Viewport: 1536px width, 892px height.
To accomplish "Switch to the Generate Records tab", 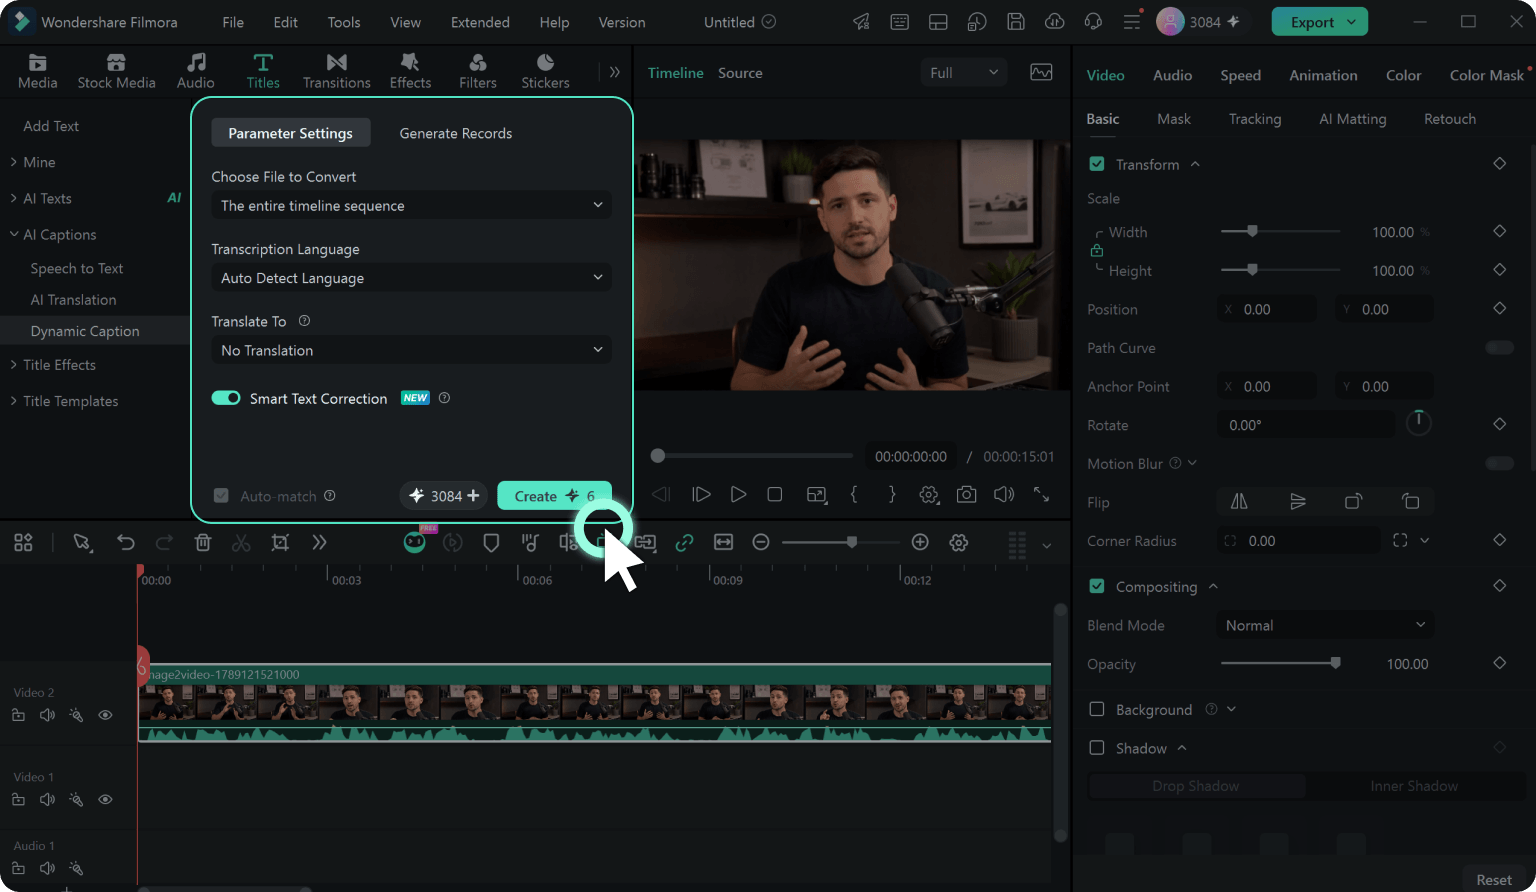I will click(456, 133).
